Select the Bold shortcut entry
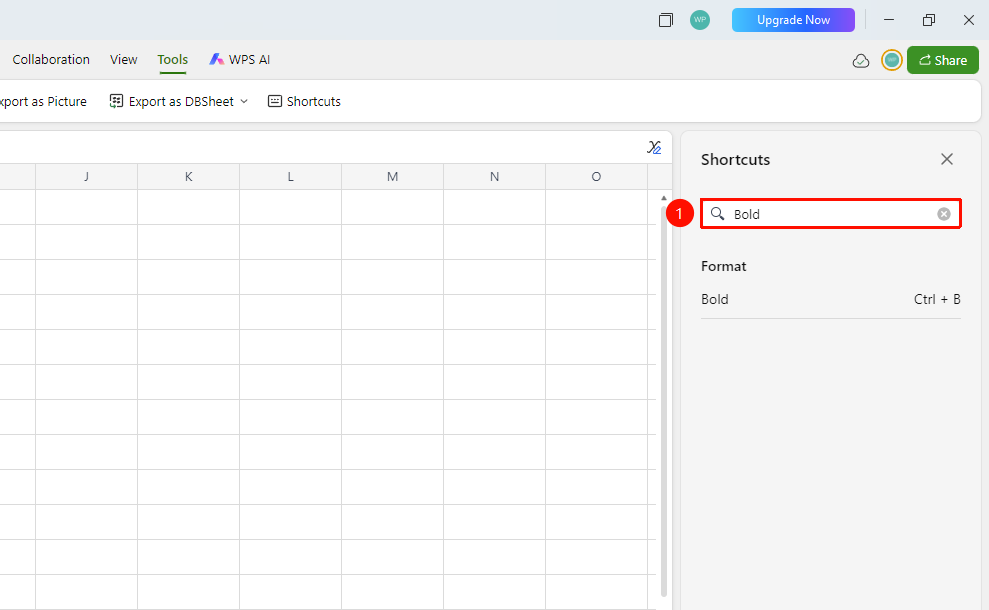This screenshot has width=989, height=610. 831,299
